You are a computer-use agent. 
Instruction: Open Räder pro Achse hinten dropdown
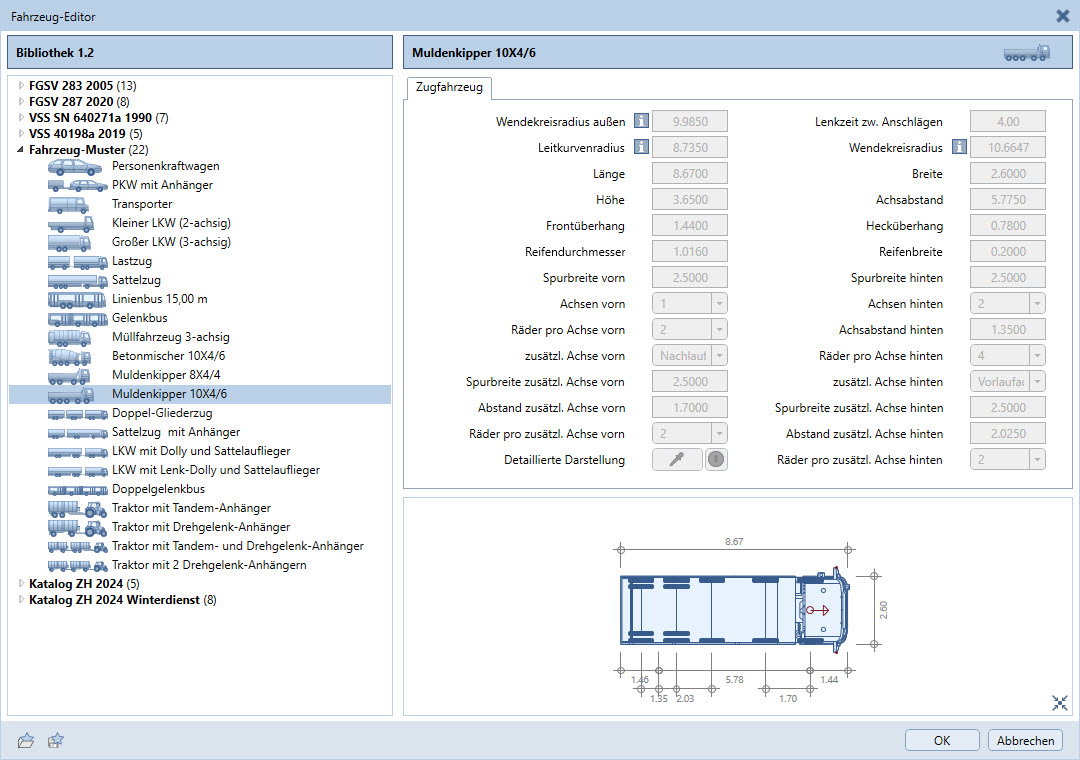pyautogui.click(x=1037, y=355)
